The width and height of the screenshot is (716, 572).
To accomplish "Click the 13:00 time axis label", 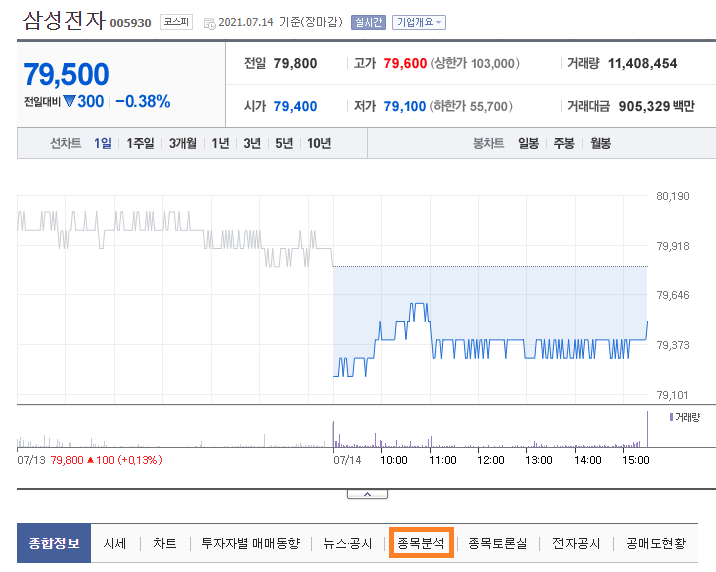I will [539, 460].
